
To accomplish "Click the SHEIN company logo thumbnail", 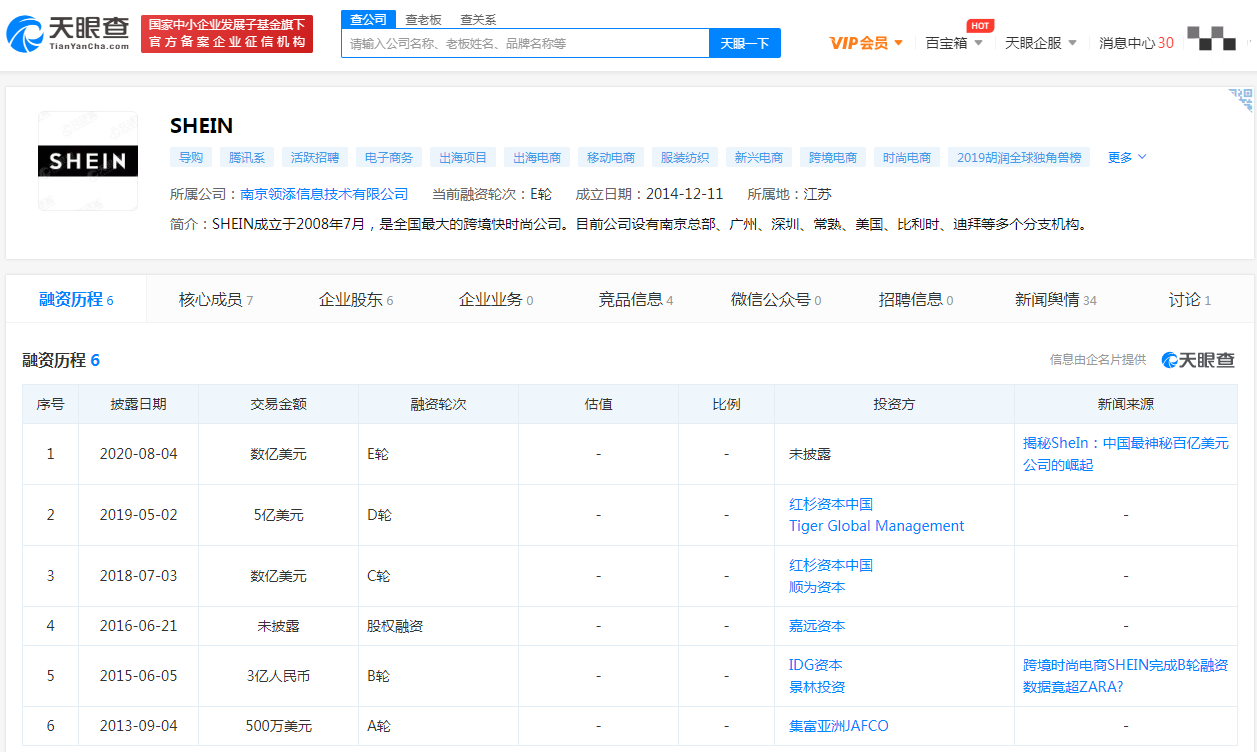I will (88, 161).
